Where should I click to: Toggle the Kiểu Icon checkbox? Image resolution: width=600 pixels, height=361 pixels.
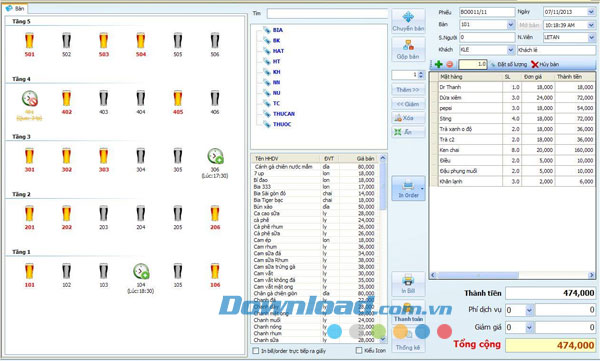[x=359, y=350]
